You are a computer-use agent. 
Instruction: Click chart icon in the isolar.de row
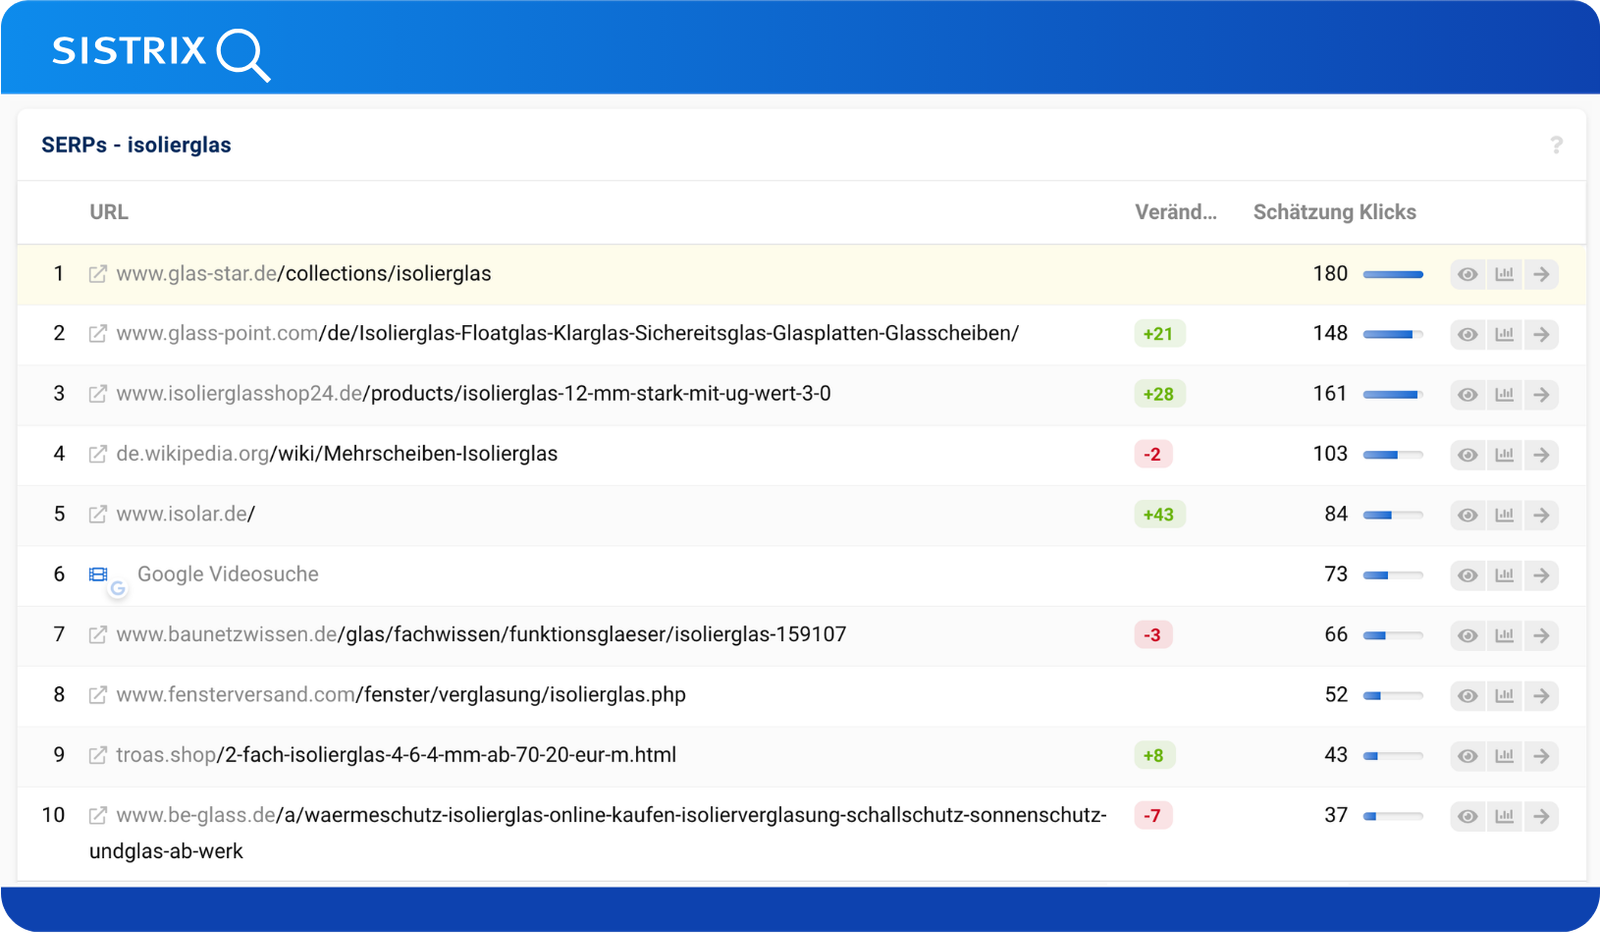pyautogui.click(x=1504, y=515)
